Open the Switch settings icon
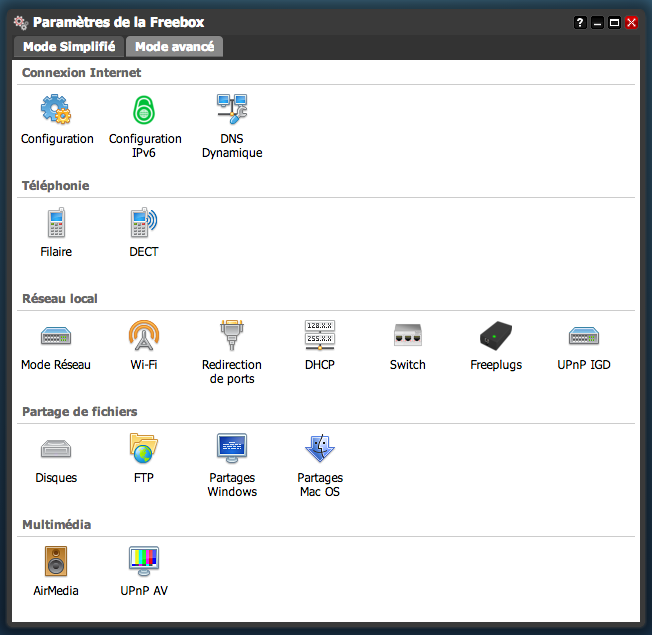The image size is (652, 635). [408, 335]
